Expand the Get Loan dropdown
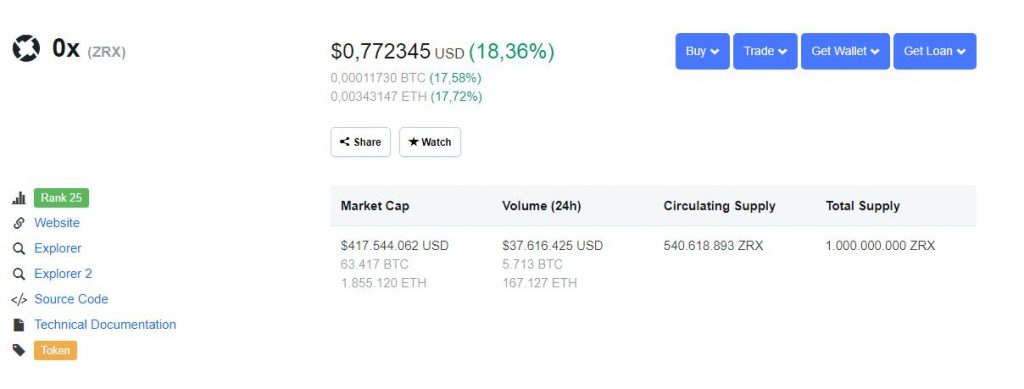The image size is (1024, 389). [935, 51]
